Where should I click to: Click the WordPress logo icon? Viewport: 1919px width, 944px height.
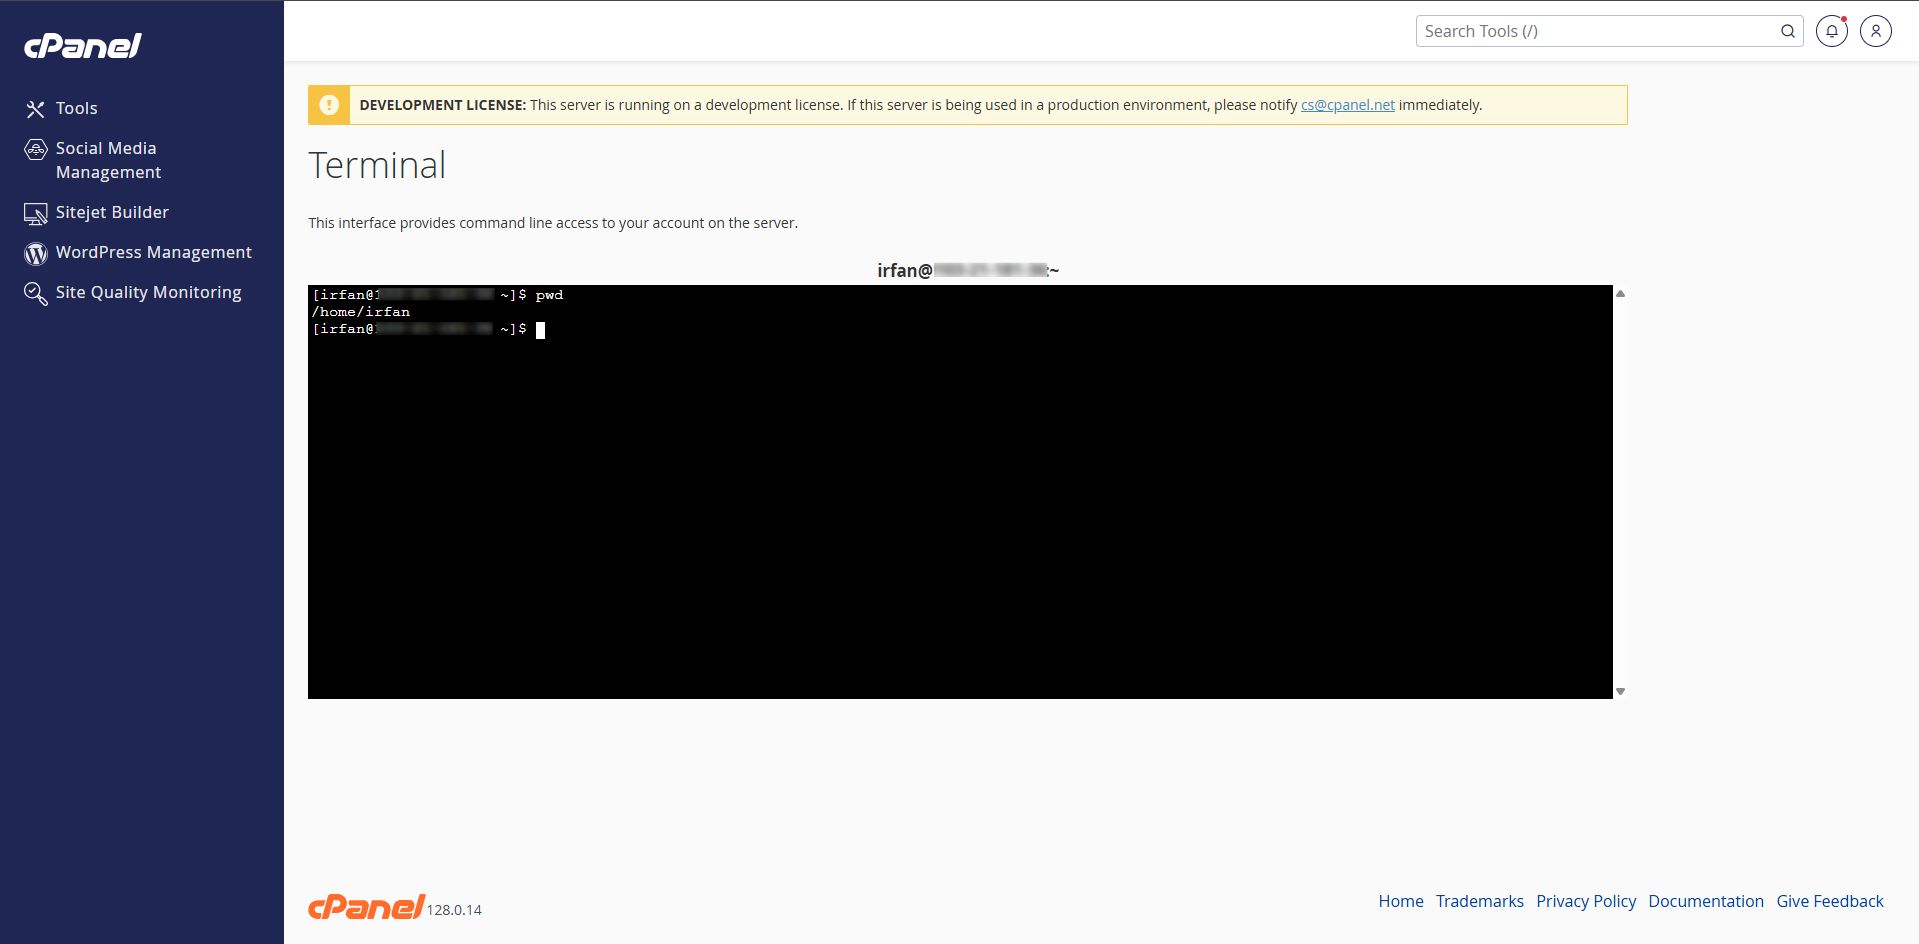(x=36, y=254)
